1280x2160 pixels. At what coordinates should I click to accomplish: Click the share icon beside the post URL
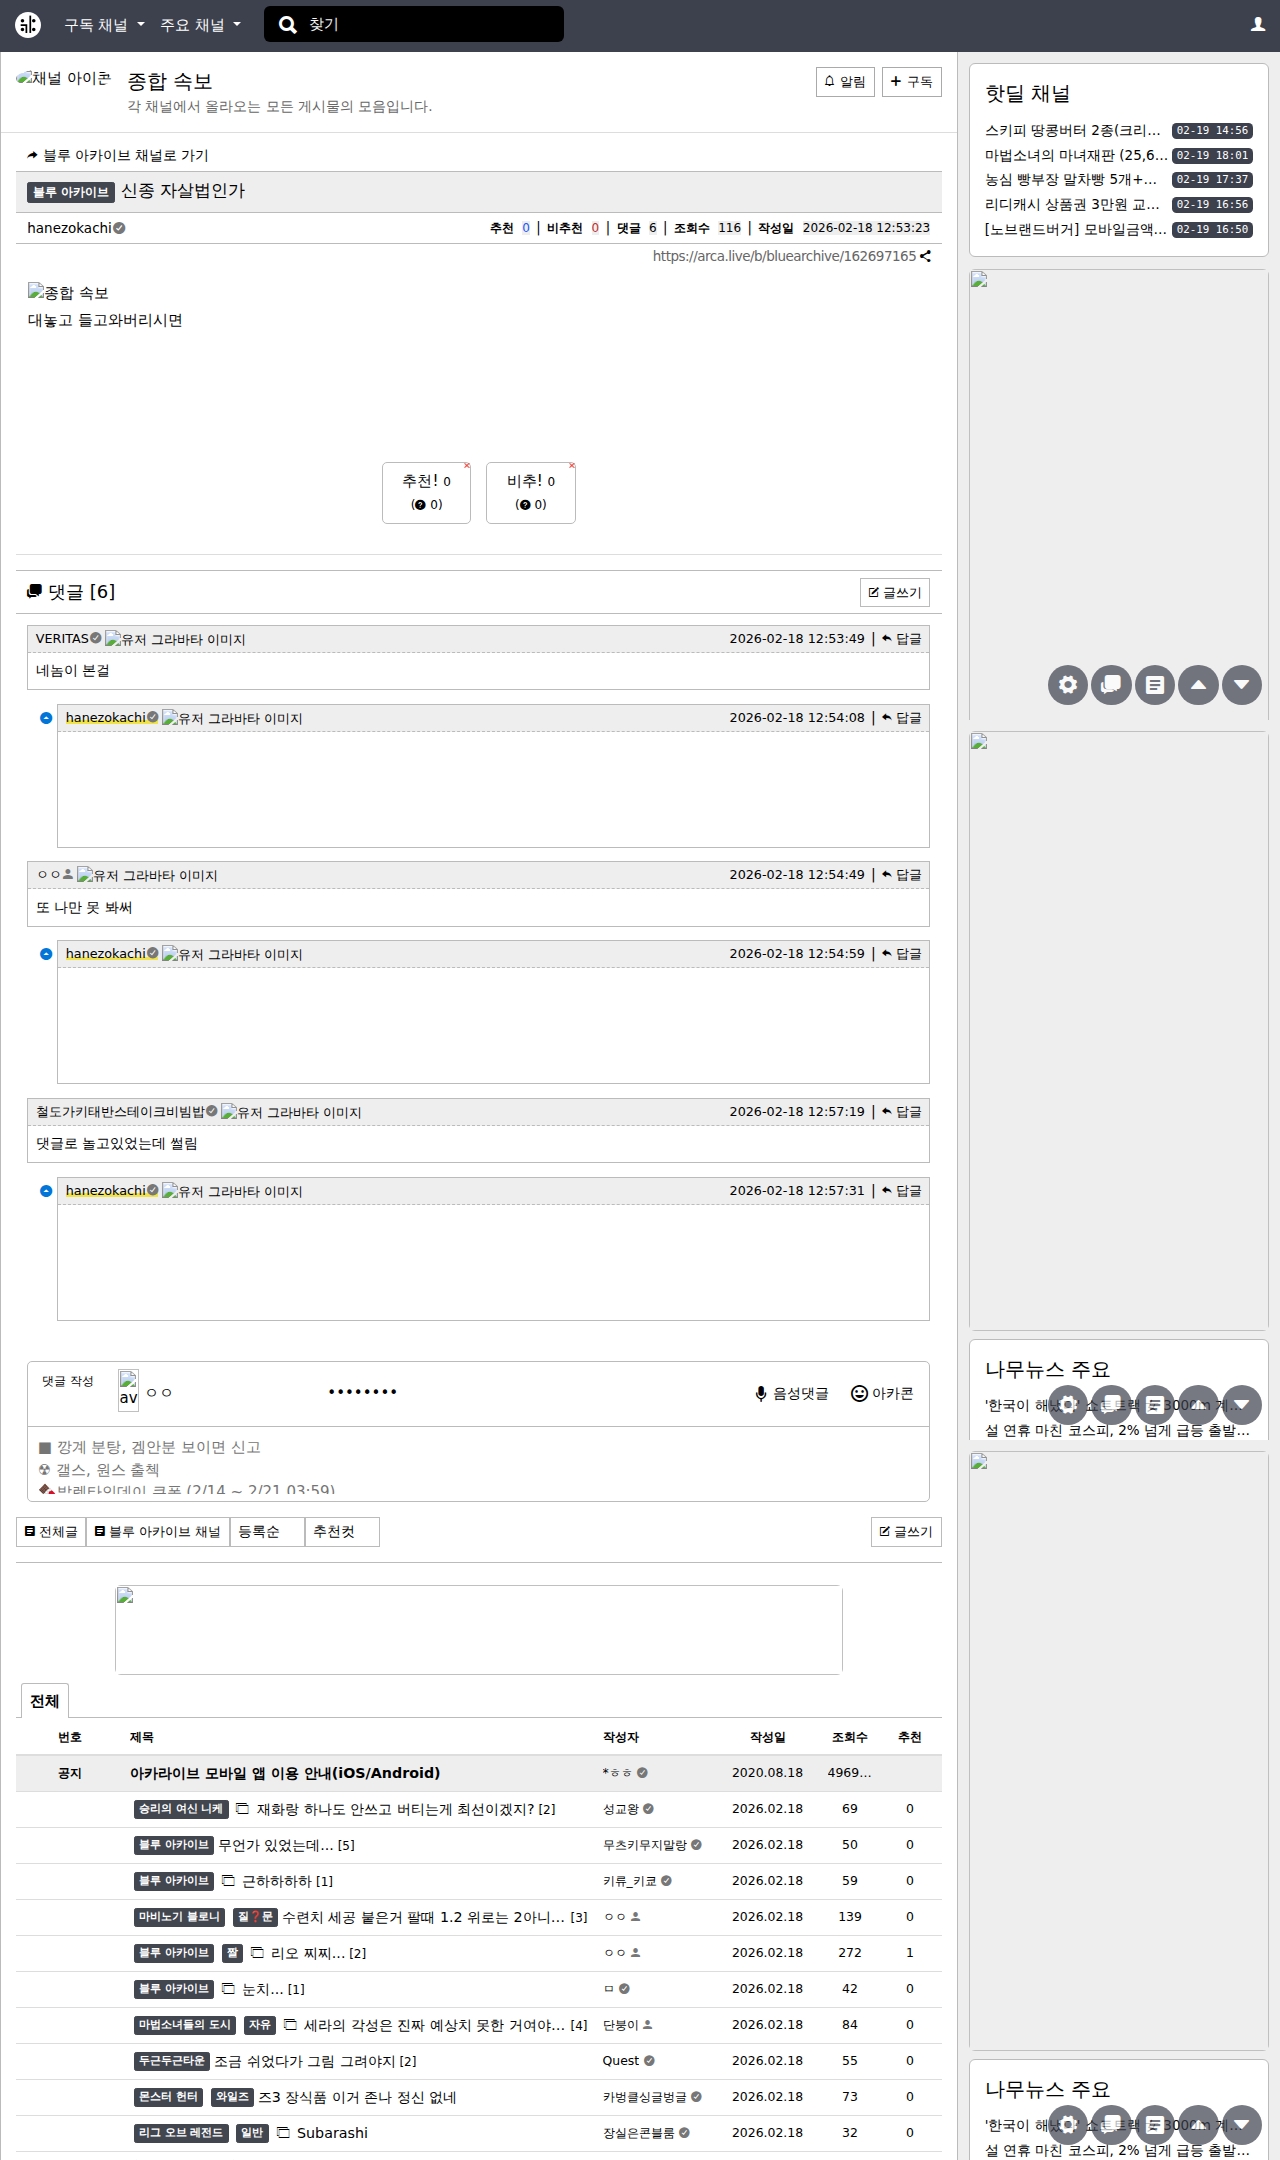926,256
